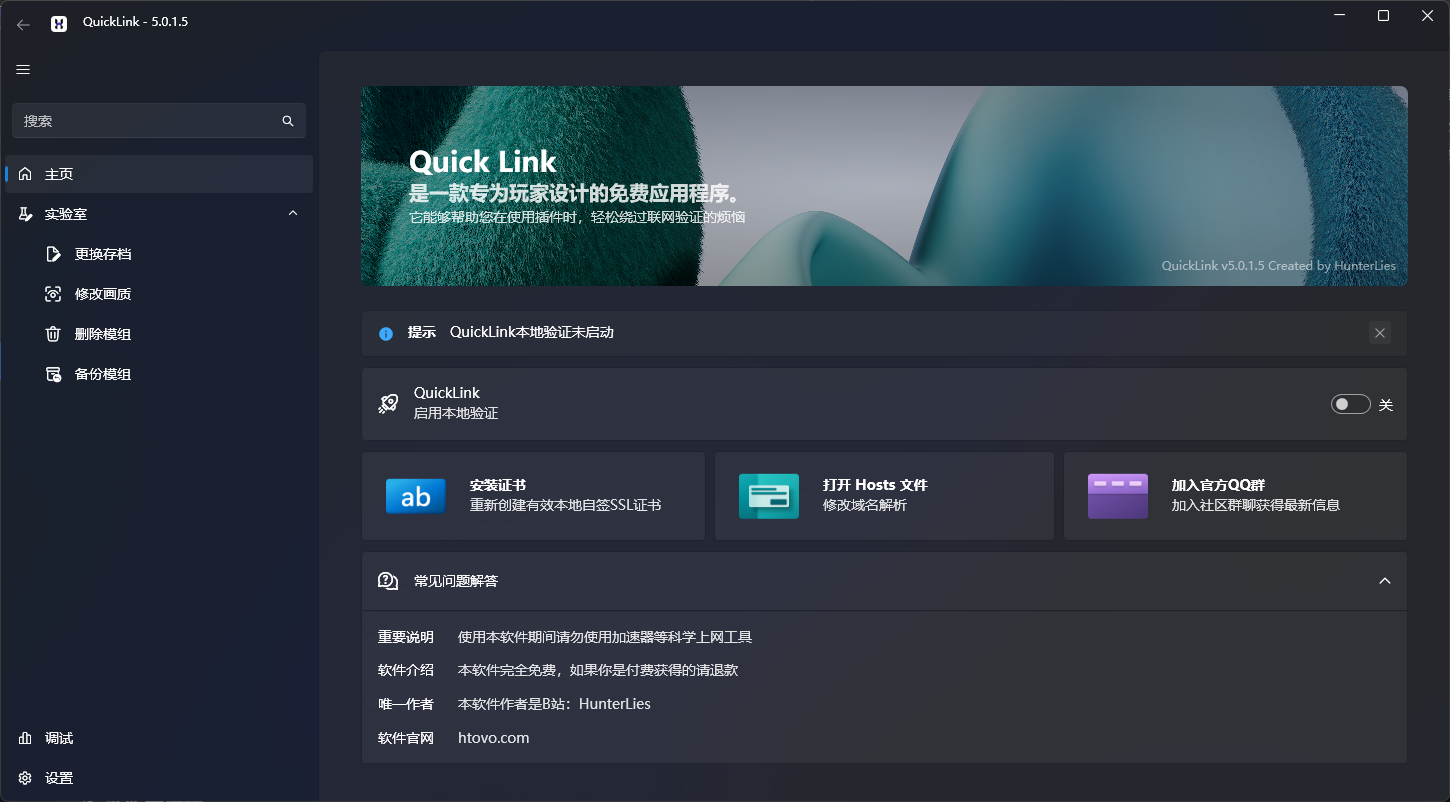Screen dimensions: 1450x802
Task: Click the blue ab certificate icon
Action: [416, 496]
